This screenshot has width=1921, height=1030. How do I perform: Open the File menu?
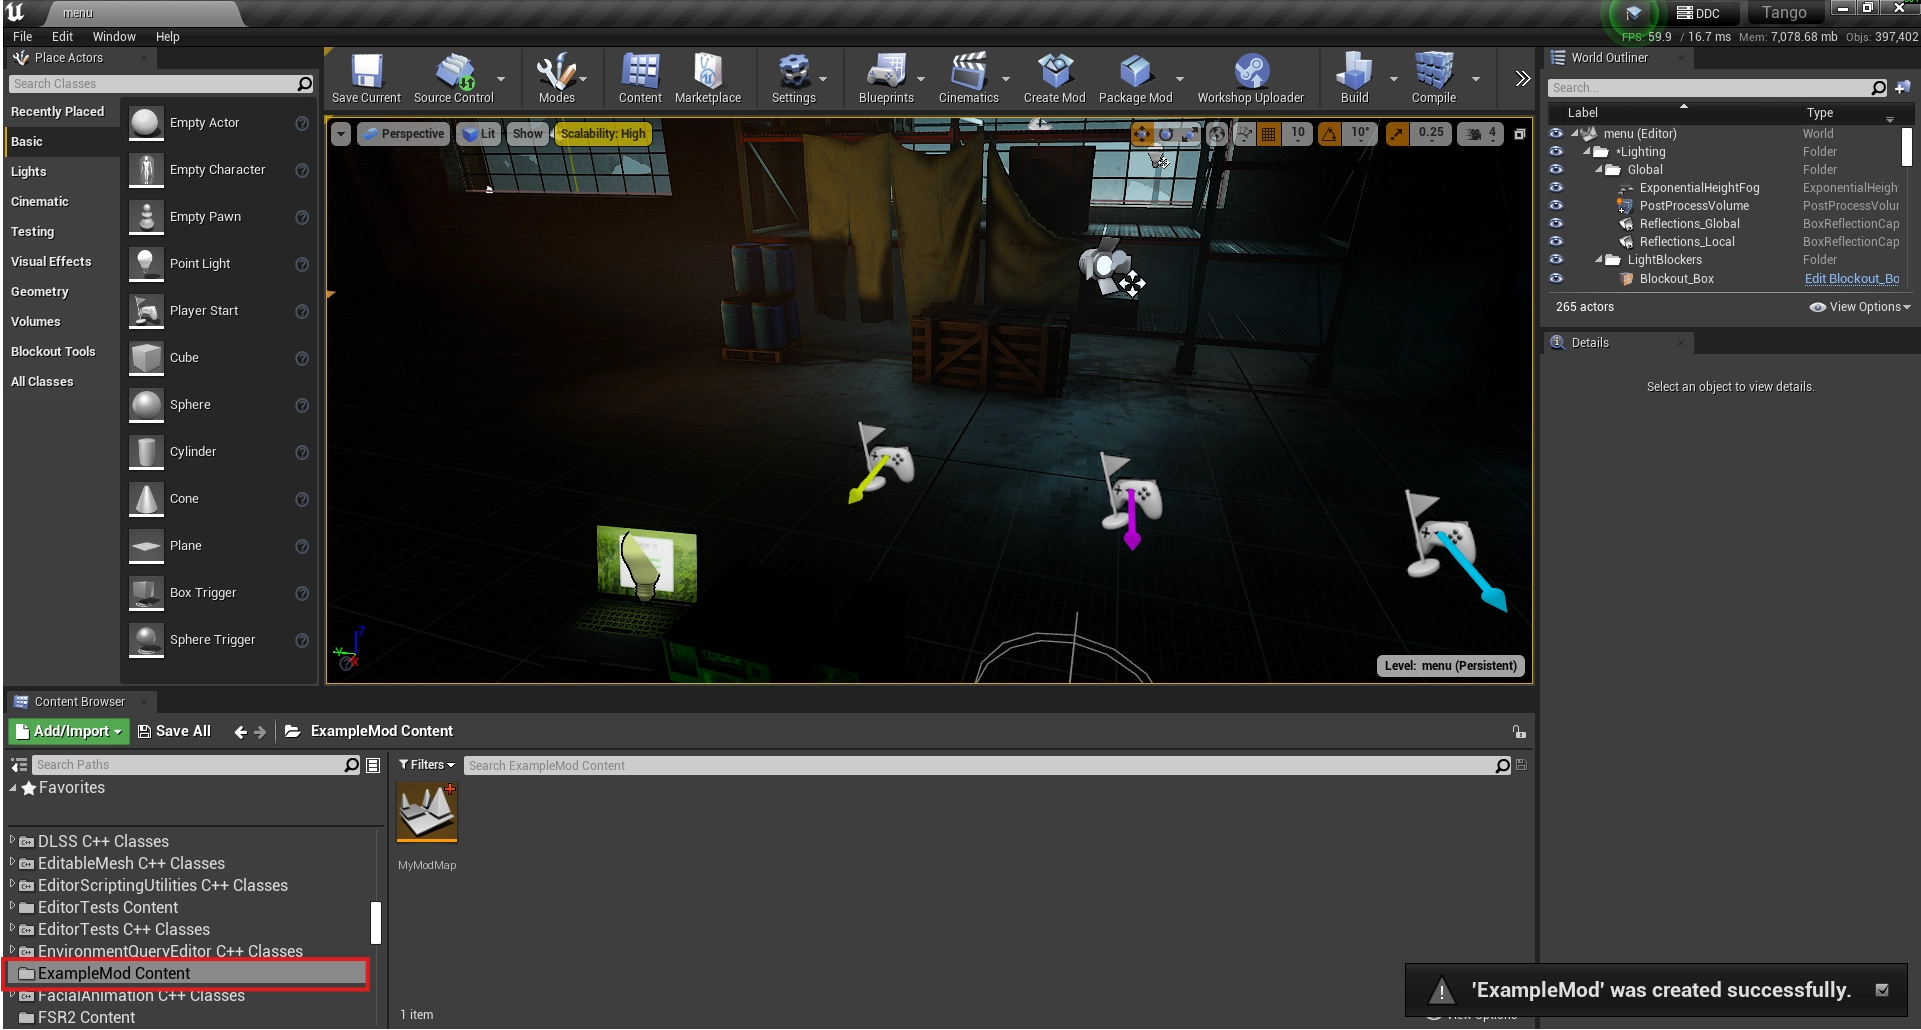coord(23,36)
